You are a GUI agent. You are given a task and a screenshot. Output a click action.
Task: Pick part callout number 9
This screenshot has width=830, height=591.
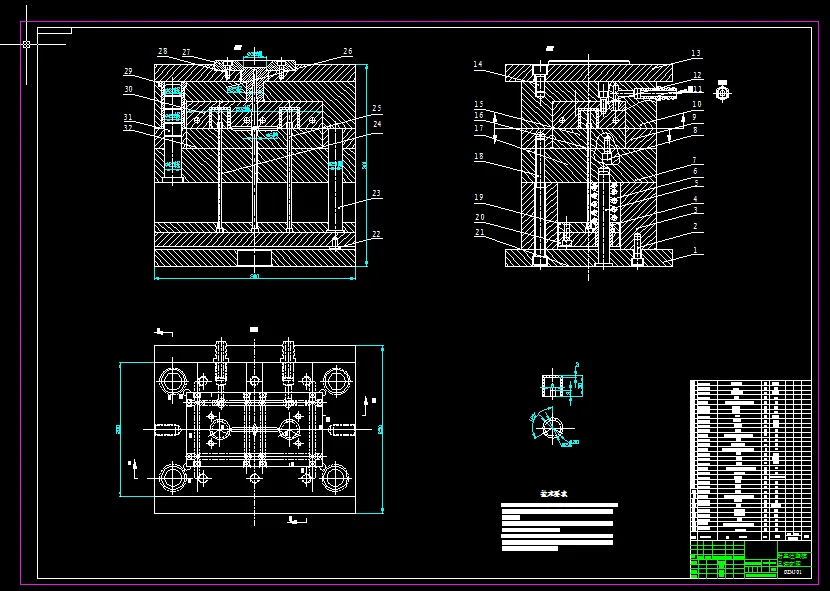694,117
